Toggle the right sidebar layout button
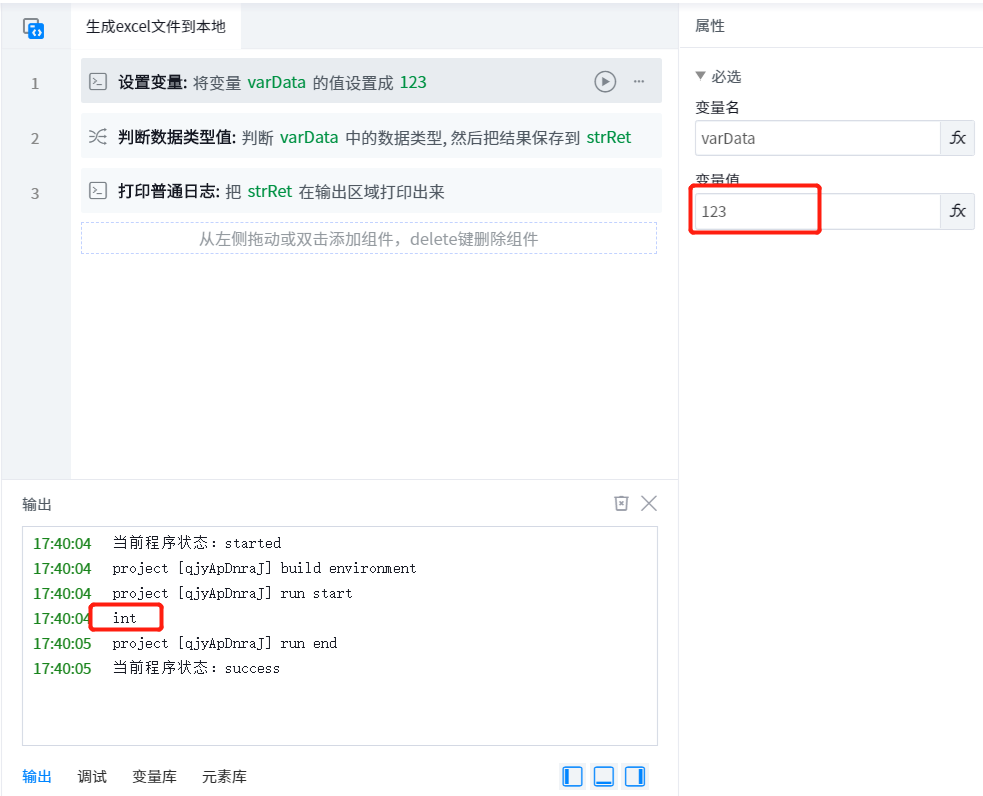Screen dimensions: 983x796 (634, 776)
